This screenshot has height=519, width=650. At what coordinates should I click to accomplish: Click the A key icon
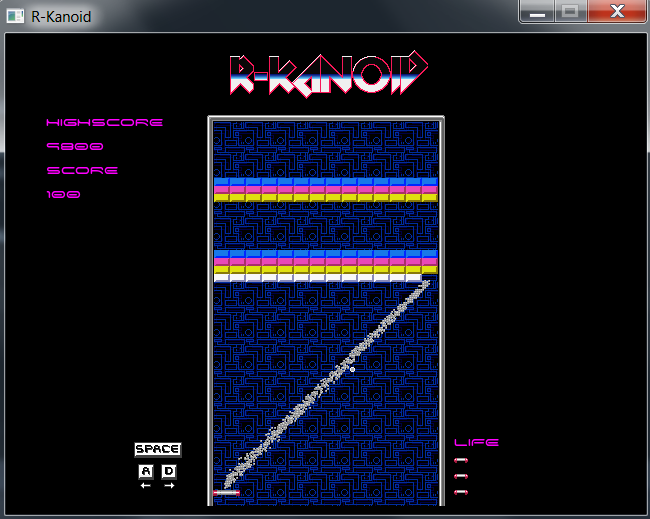point(145,471)
